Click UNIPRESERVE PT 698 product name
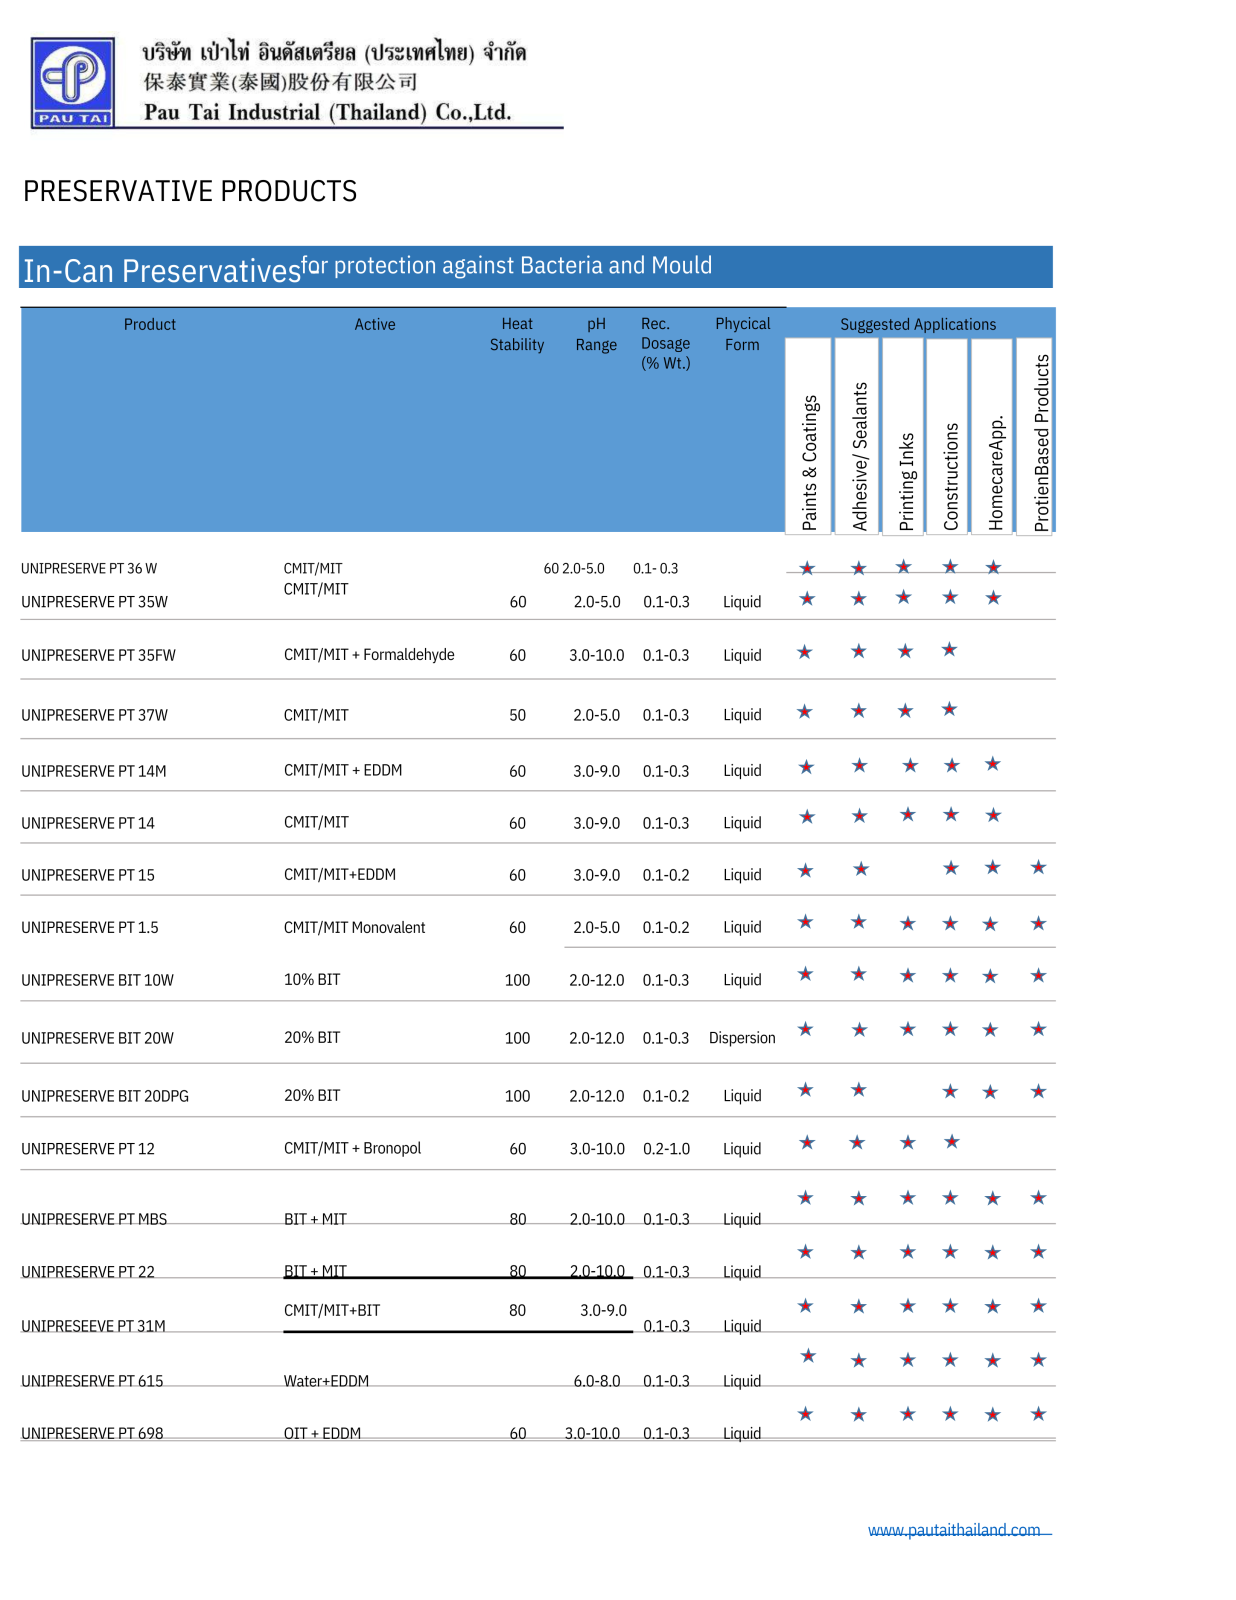This screenshot has width=1236, height=1600. click(92, 1433)
